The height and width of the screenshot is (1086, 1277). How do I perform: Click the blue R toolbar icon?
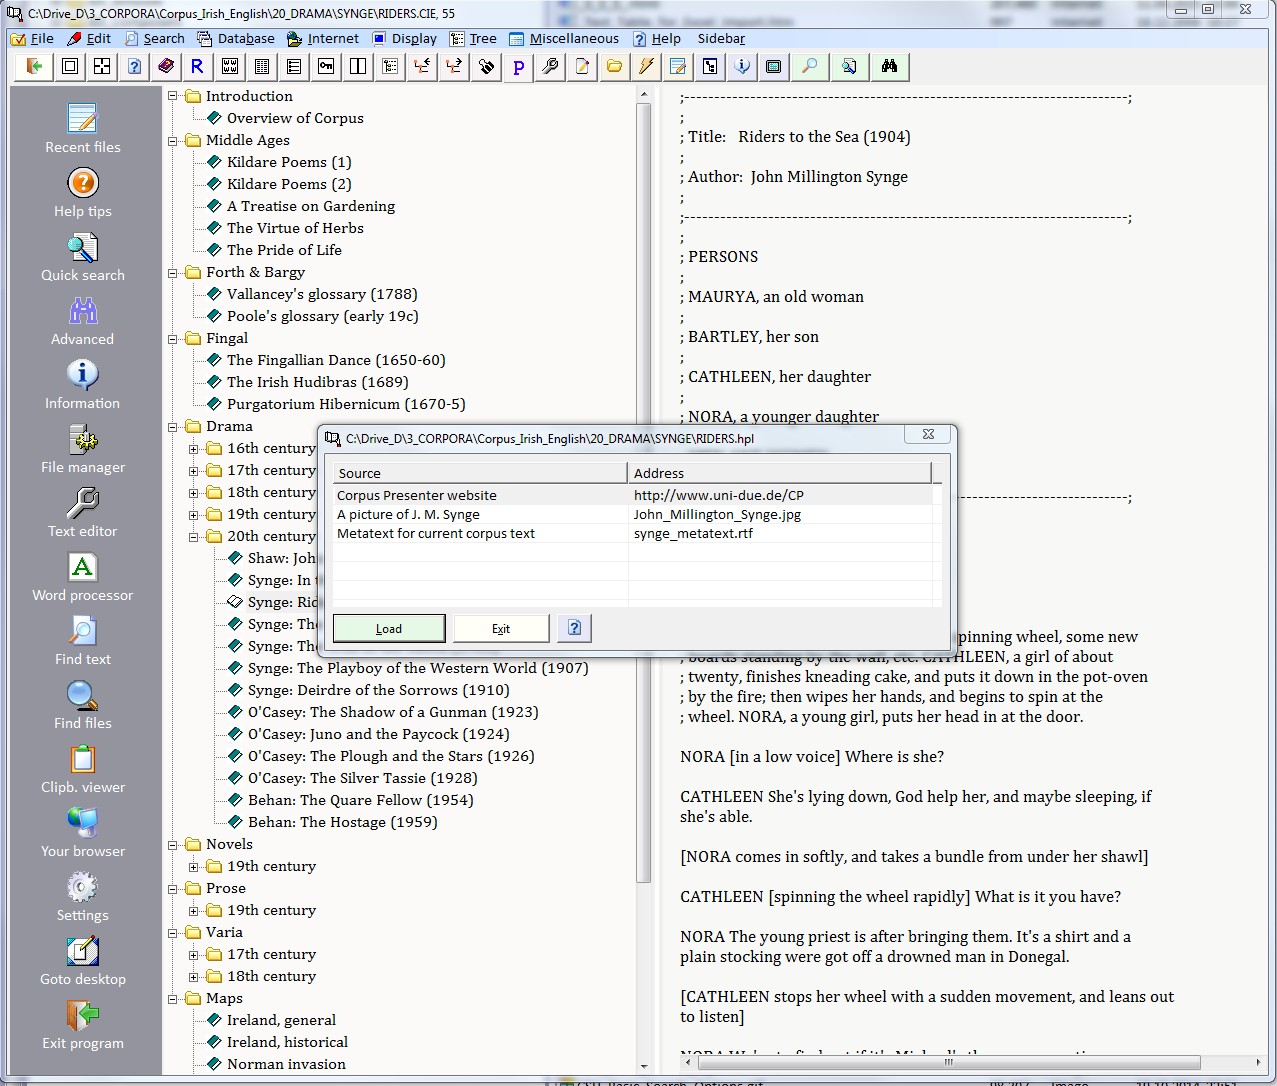point(197,67)
